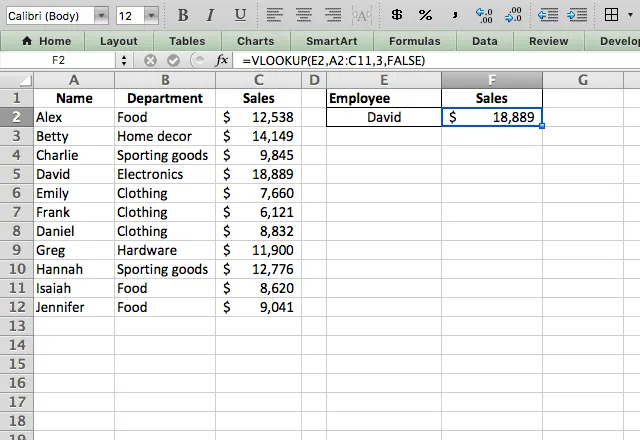Align text right
Viewport: 640px width, 440px height.
[332, 15]
